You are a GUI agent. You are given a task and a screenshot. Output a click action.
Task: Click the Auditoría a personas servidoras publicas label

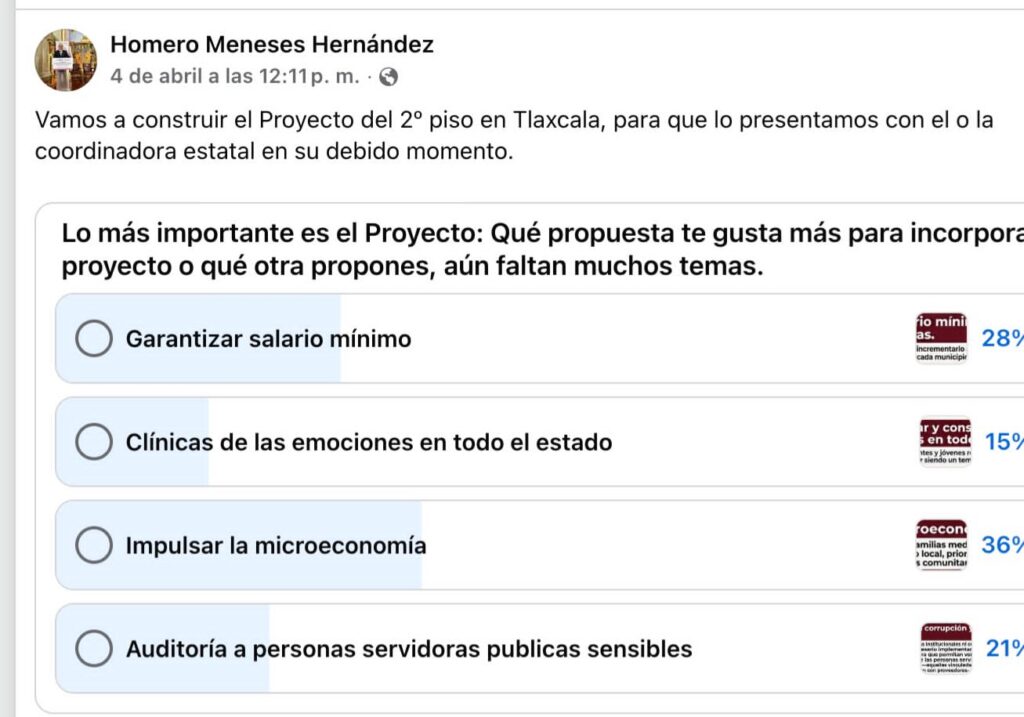[x=409, y=649]
